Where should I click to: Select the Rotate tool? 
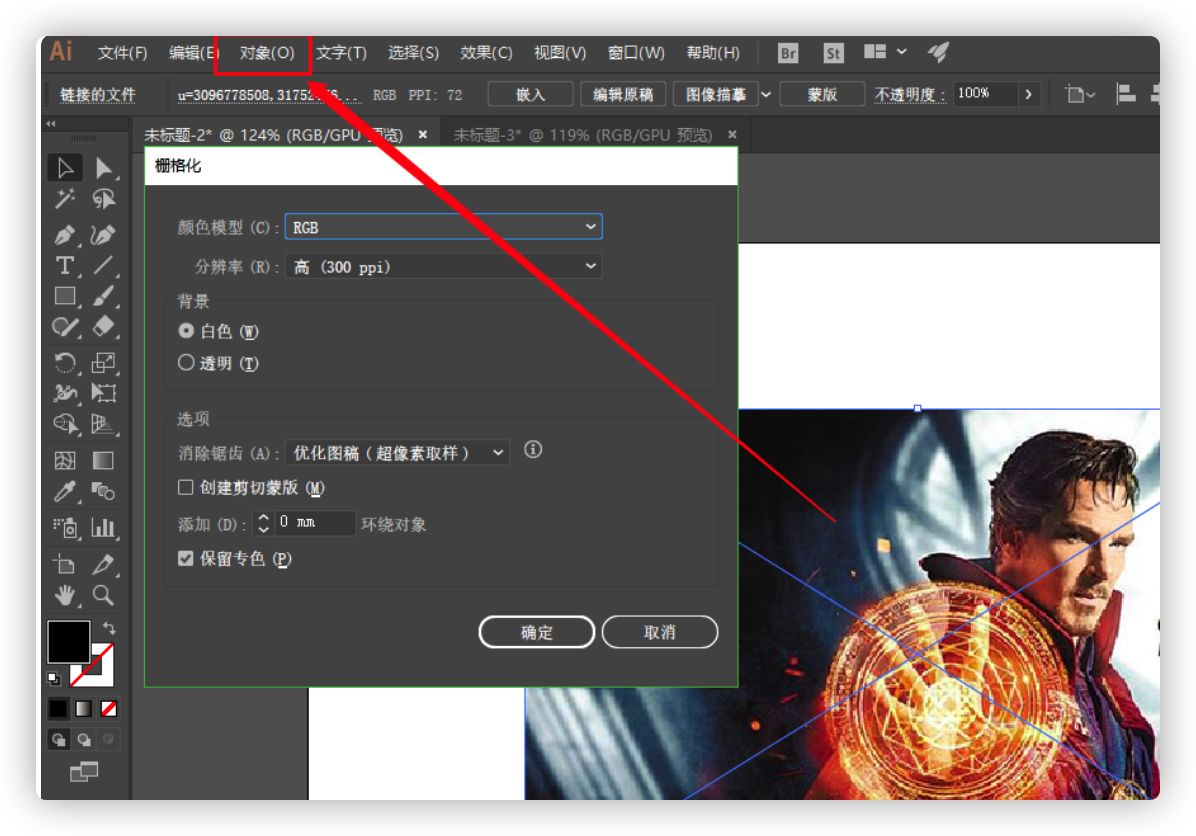pos(65,362)
